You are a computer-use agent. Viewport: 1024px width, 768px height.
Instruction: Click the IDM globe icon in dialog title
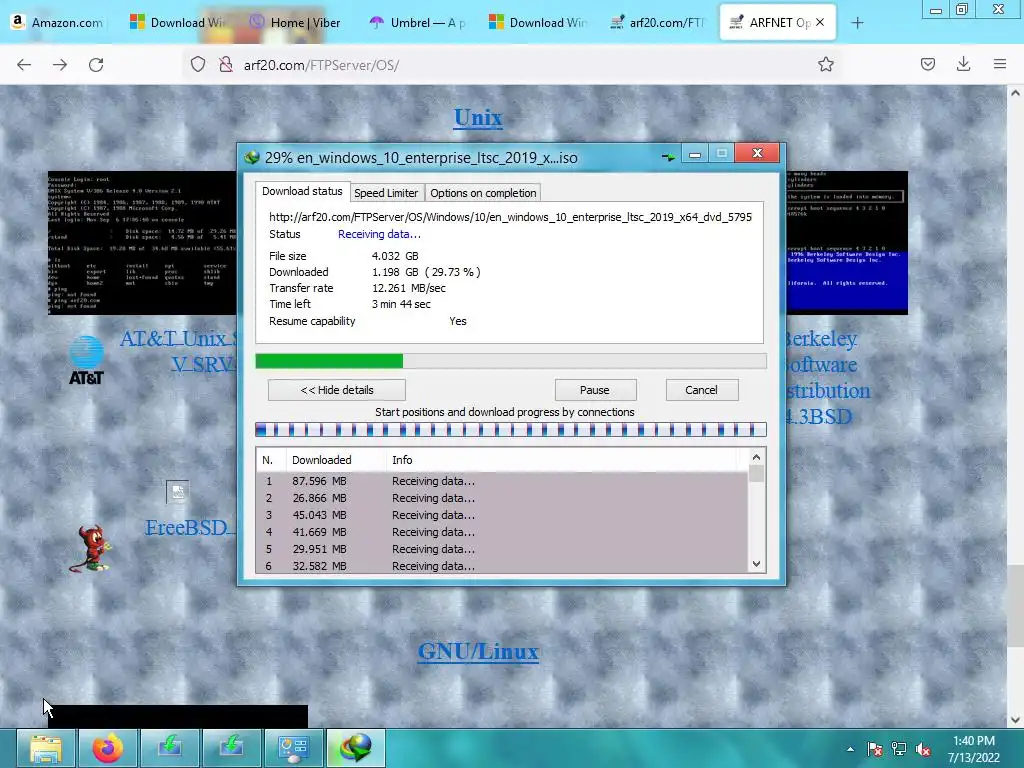(251, 157)
